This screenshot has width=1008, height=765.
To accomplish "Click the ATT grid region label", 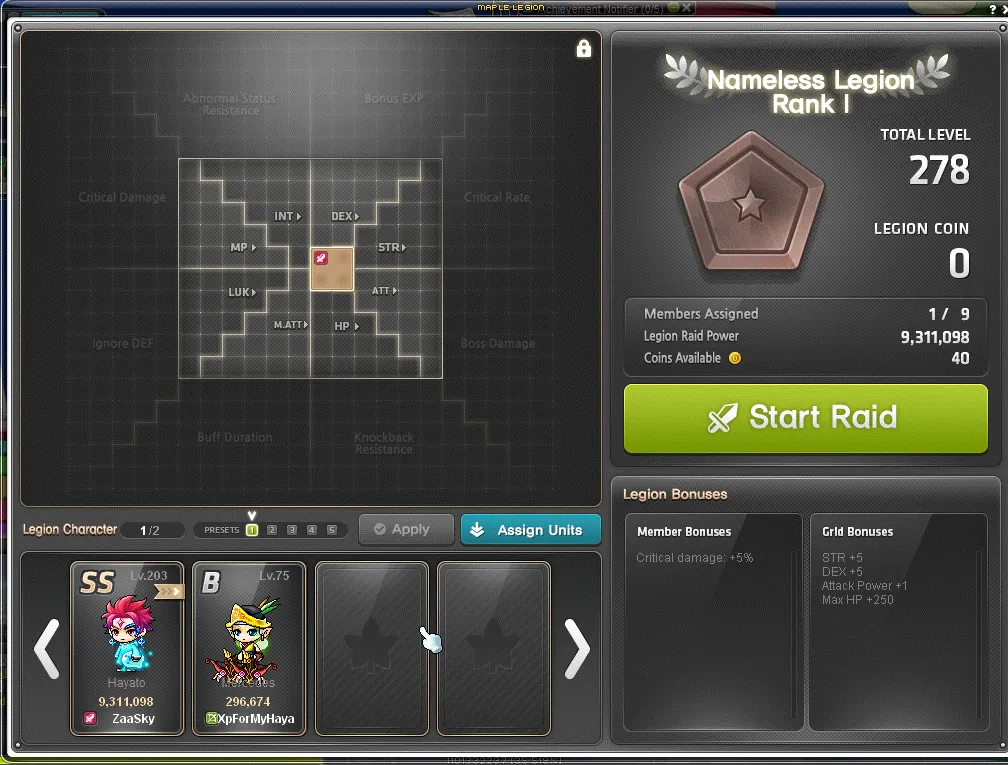I will point(384,291).
